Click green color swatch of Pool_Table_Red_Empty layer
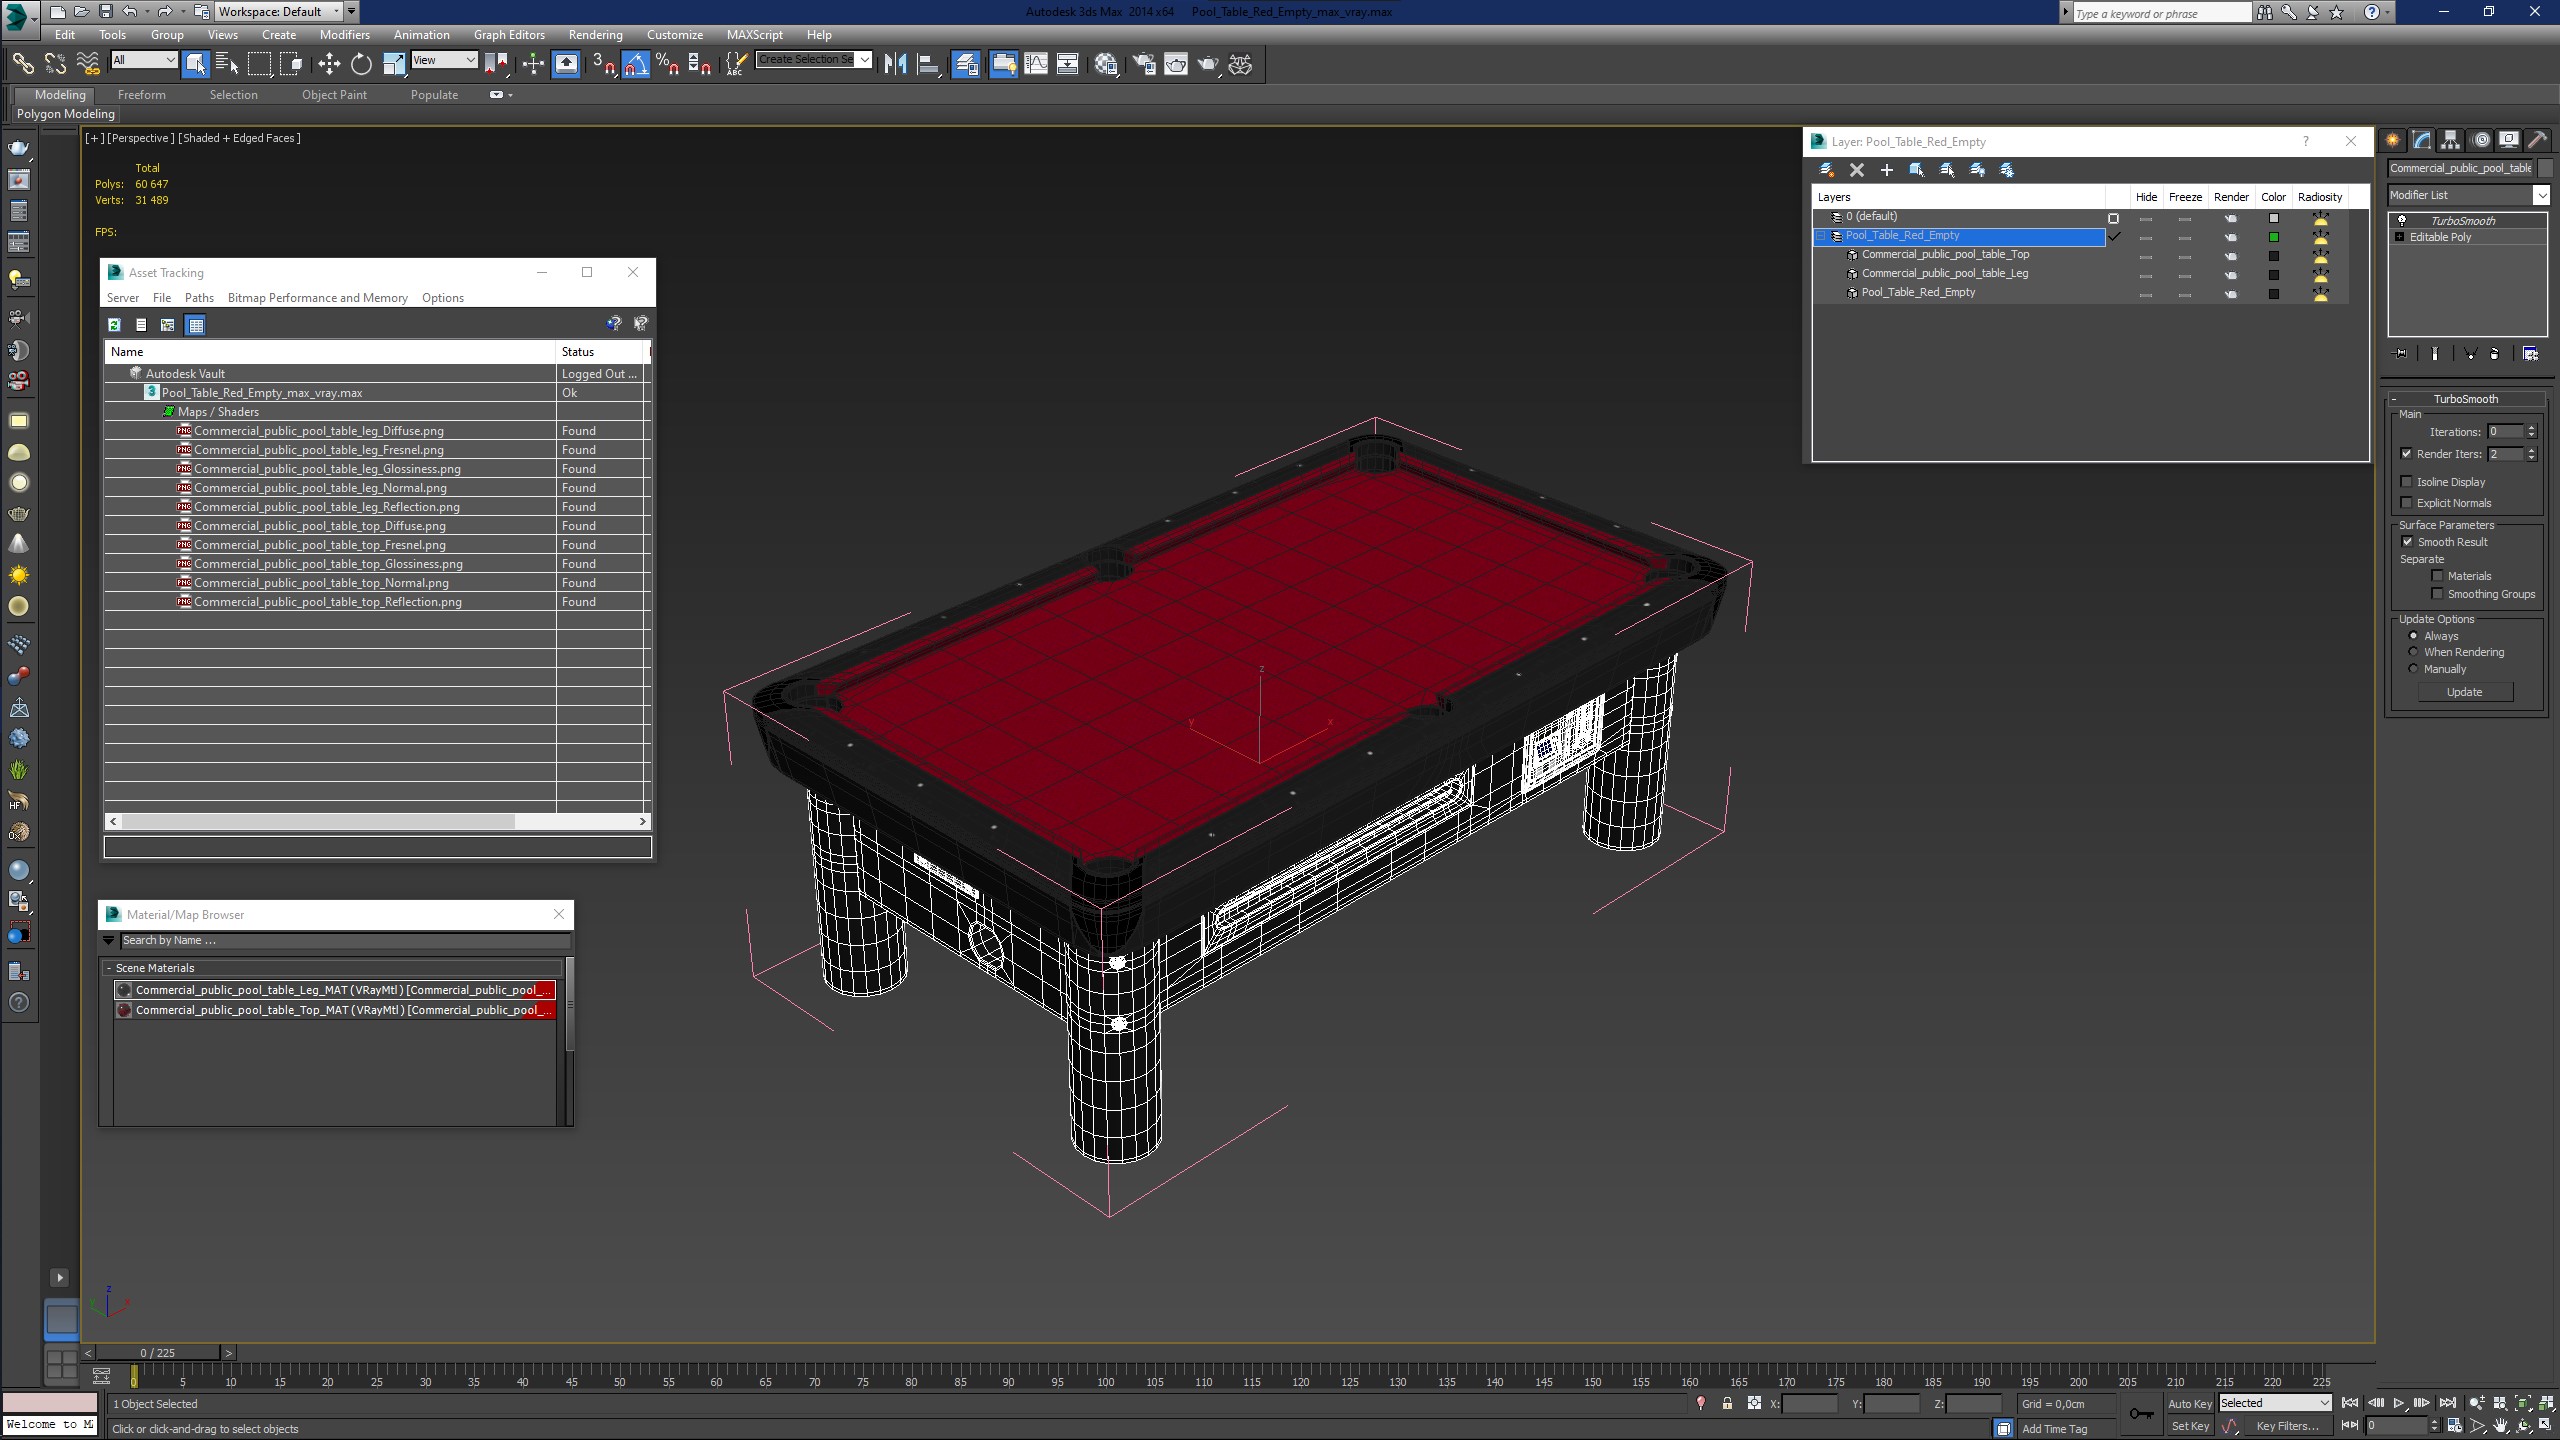Viewport: 2560px width, 1440px height. click(x=2273, y=237)
